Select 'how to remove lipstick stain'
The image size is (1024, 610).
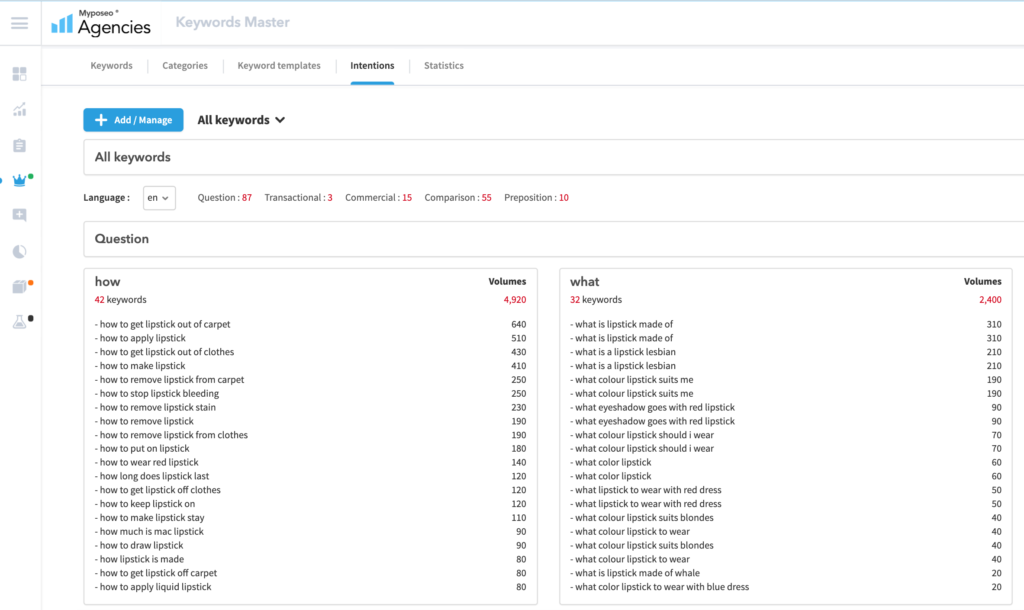click(155, 407)
